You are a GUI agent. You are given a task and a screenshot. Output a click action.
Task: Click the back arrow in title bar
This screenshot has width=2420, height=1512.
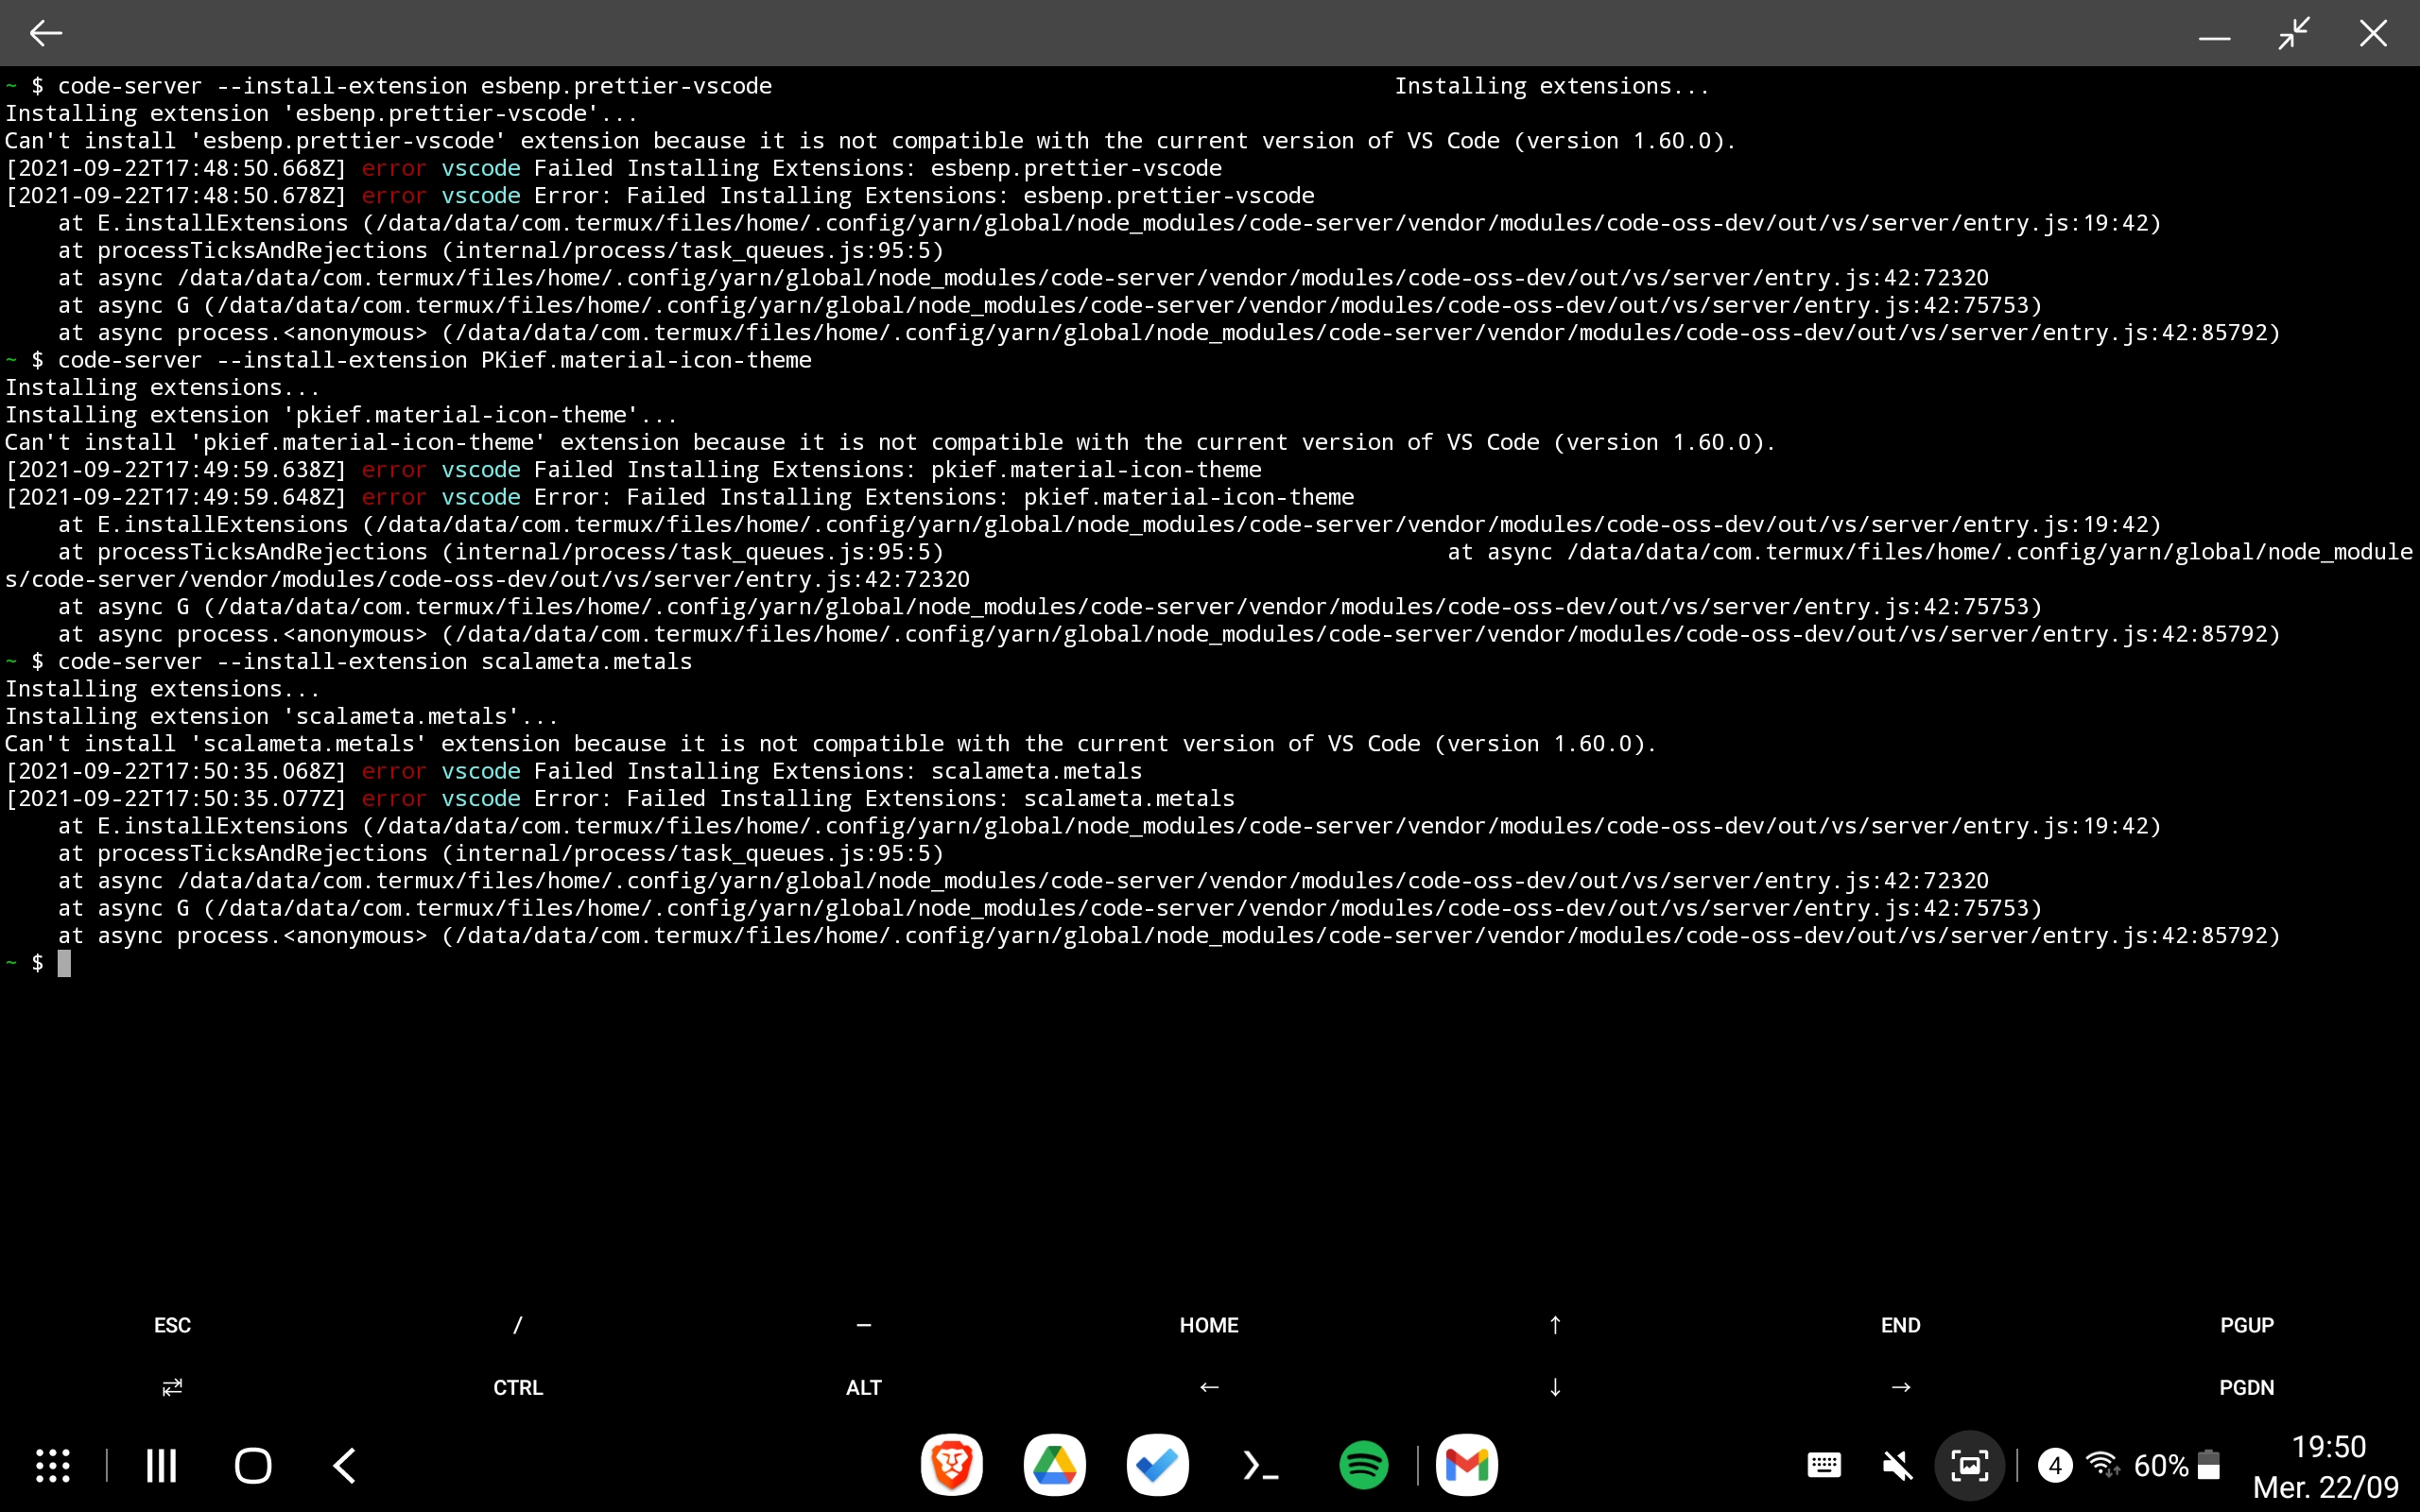coord(46,33)
